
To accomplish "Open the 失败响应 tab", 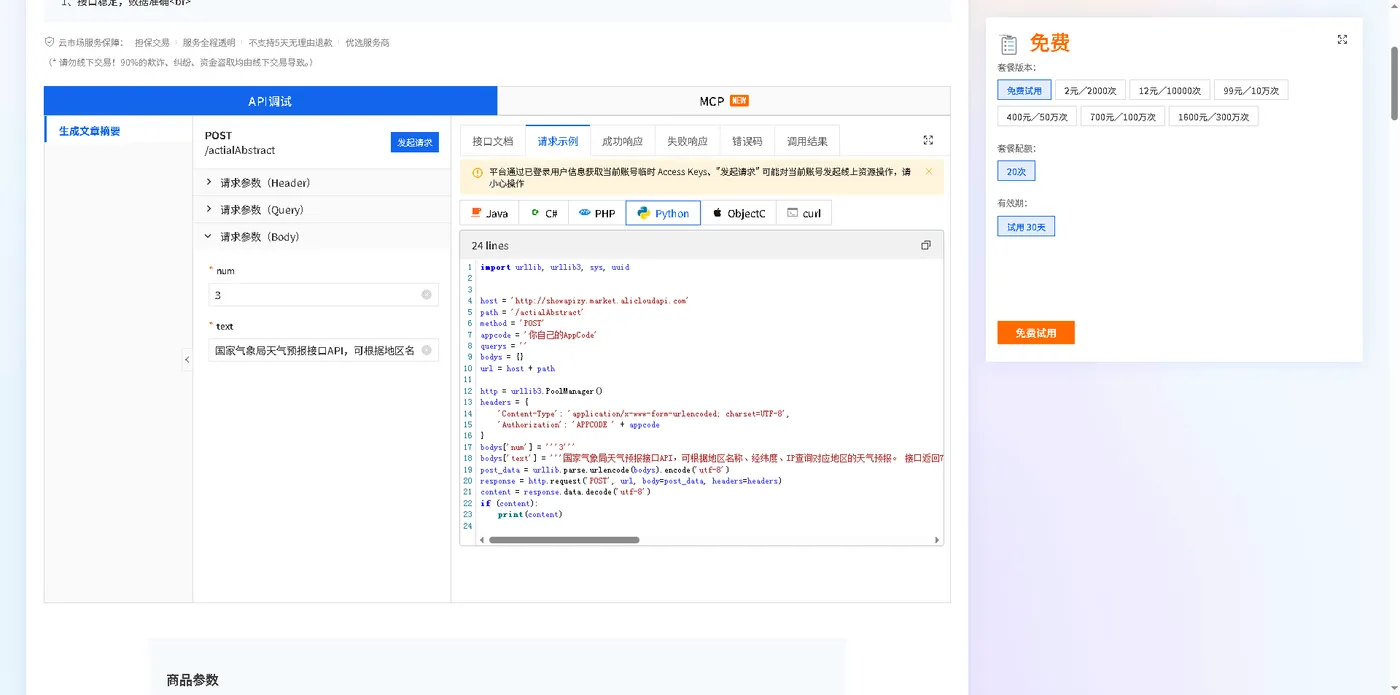I will 687,141.
